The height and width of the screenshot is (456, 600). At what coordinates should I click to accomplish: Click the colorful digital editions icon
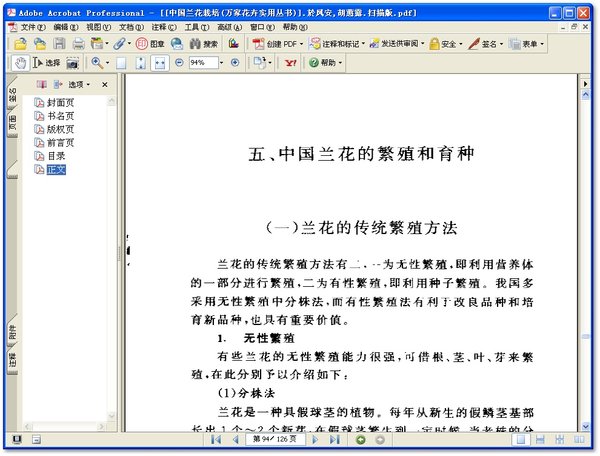pyautogui.click(x=233, y=44)
